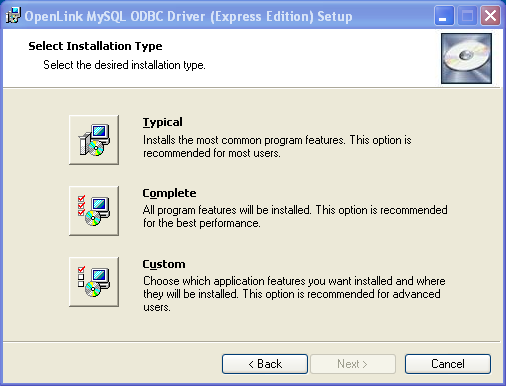
Task: Click the 'All program features will be installed' text
Action: [x=295, y=217]
